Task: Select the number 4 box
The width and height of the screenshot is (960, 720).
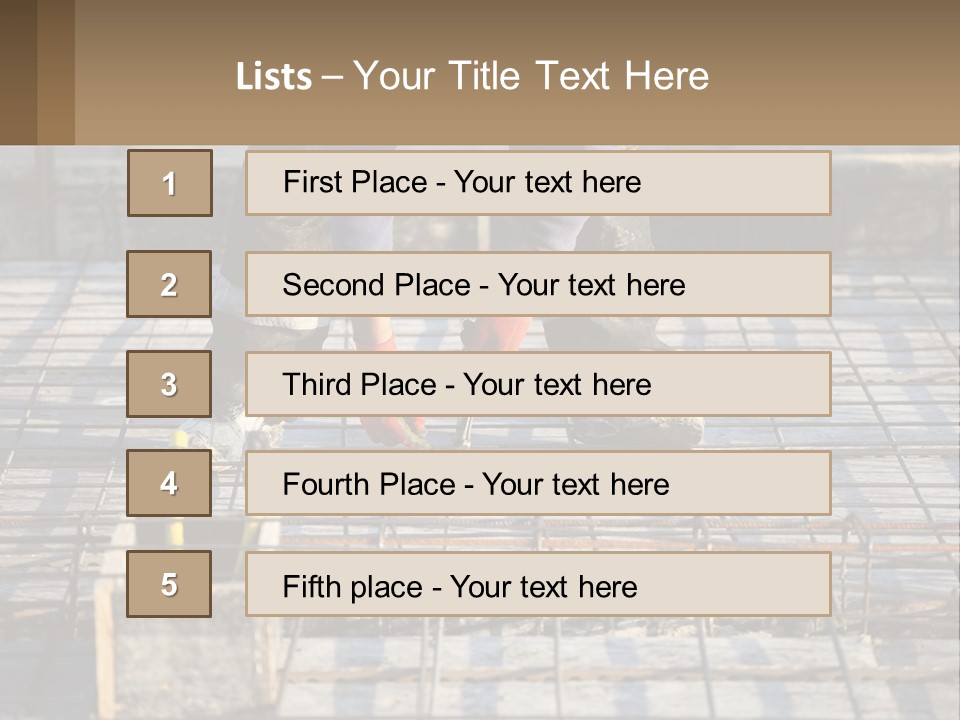Action: 169,484
